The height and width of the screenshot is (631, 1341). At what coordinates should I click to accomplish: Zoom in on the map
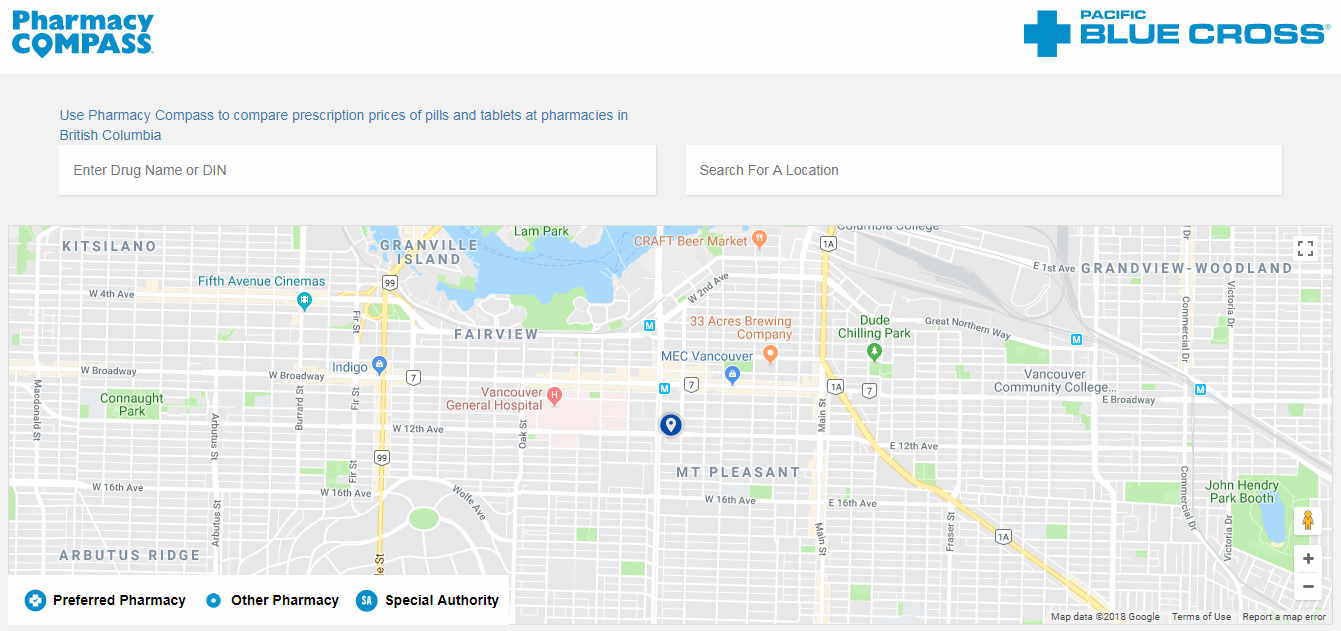1307,559
